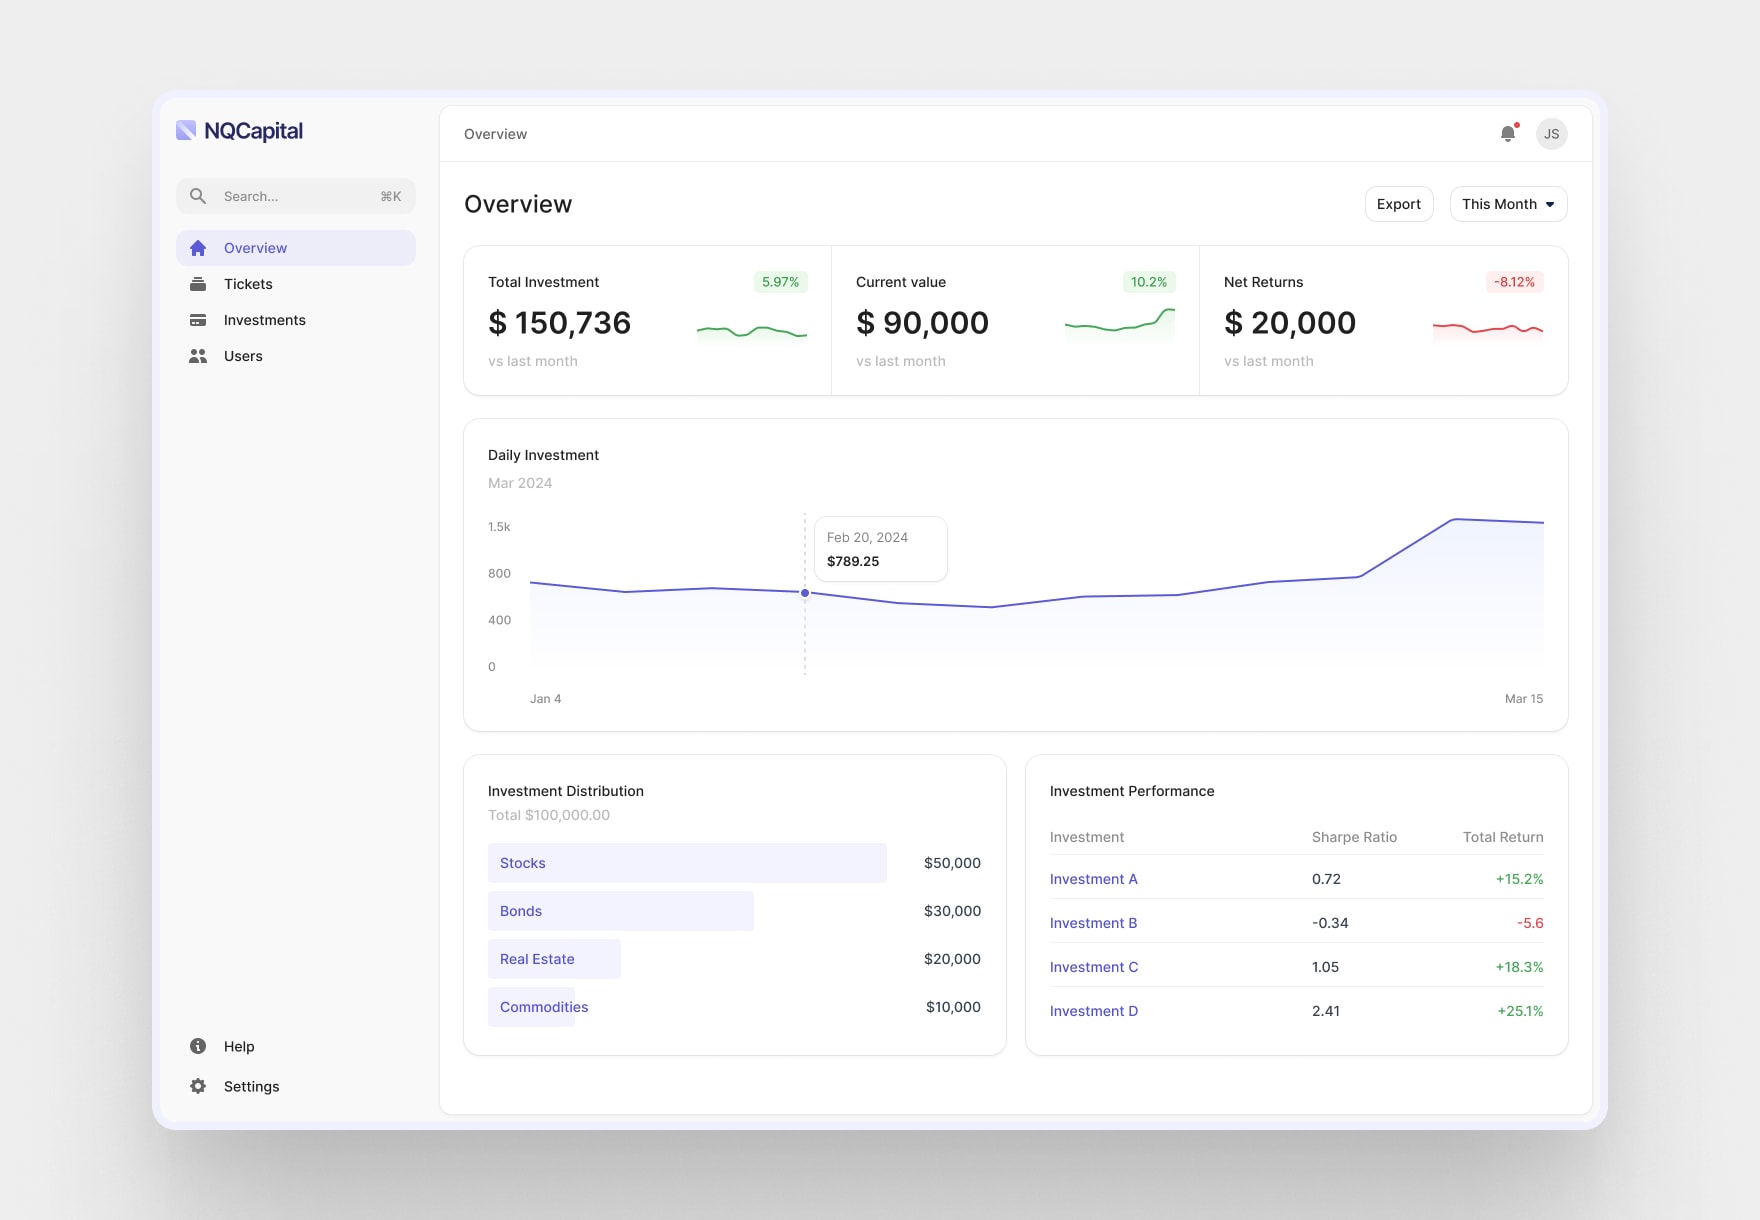The image size is (1760, 1220).
Task: Click the Overview breadcrumb in top bar
Action: (495, 134)
